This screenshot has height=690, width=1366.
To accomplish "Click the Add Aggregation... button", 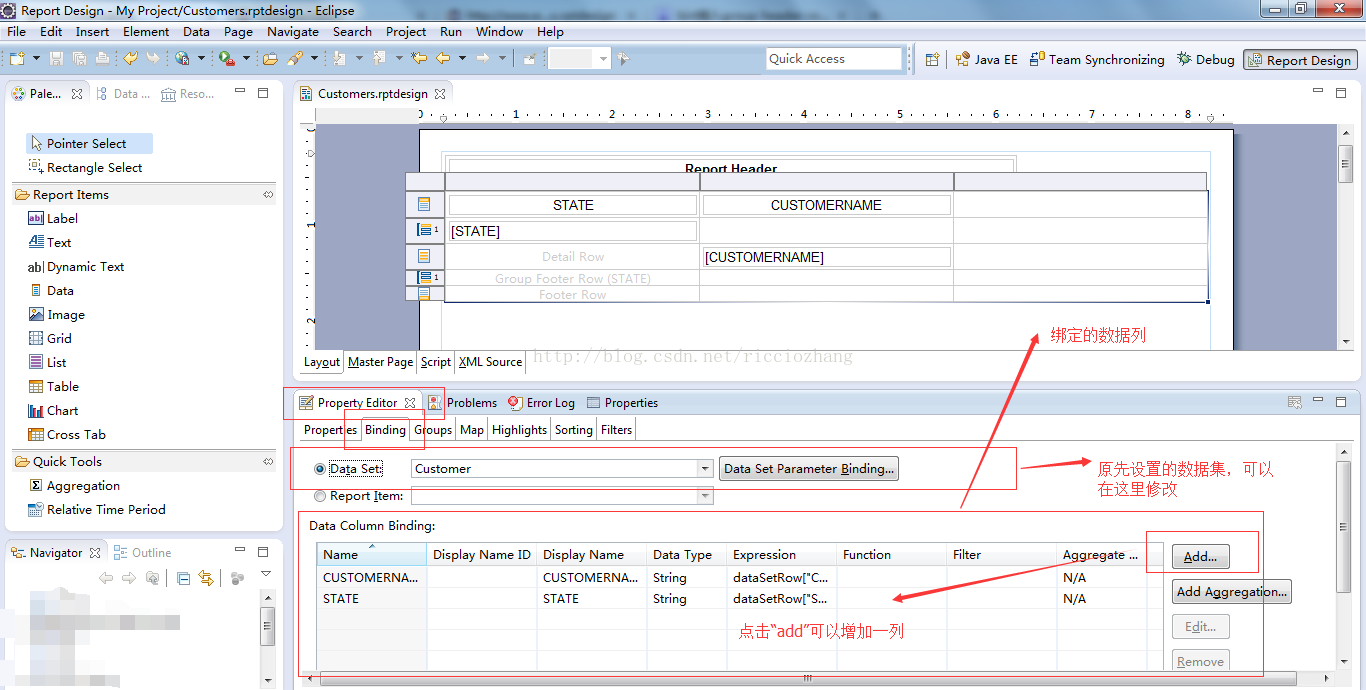I will coord(1232,592).
